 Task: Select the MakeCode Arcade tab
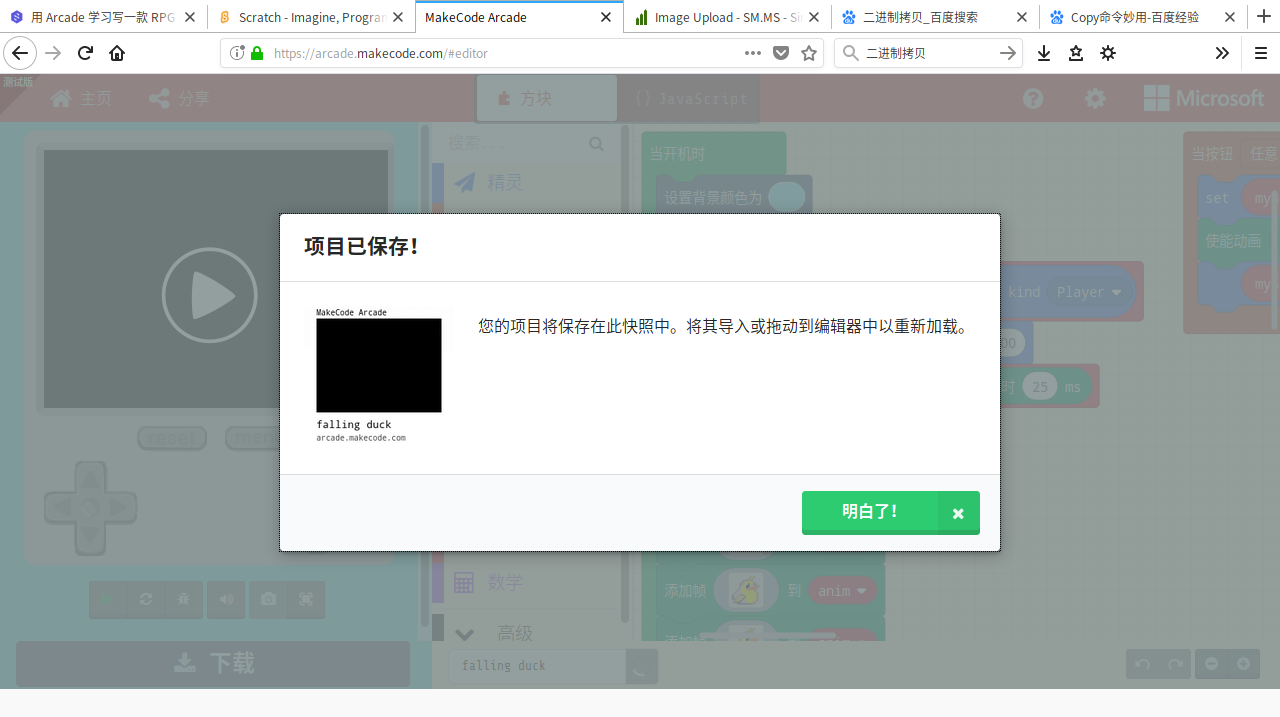pos(519,17)
